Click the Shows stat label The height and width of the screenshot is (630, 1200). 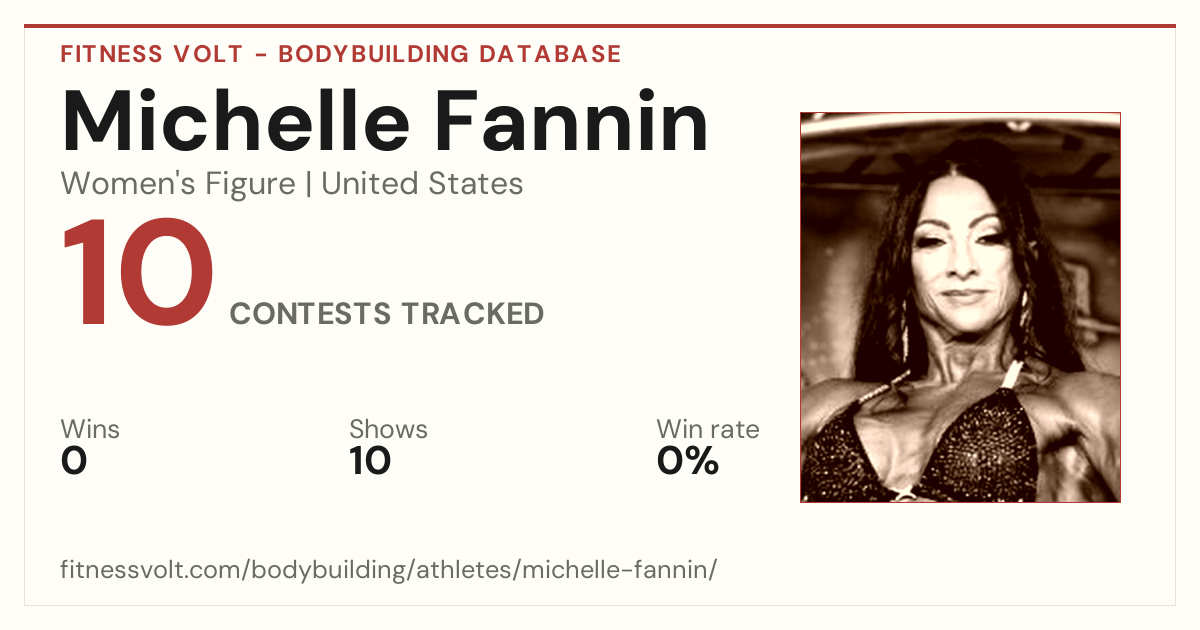click(x=388, y=430)
